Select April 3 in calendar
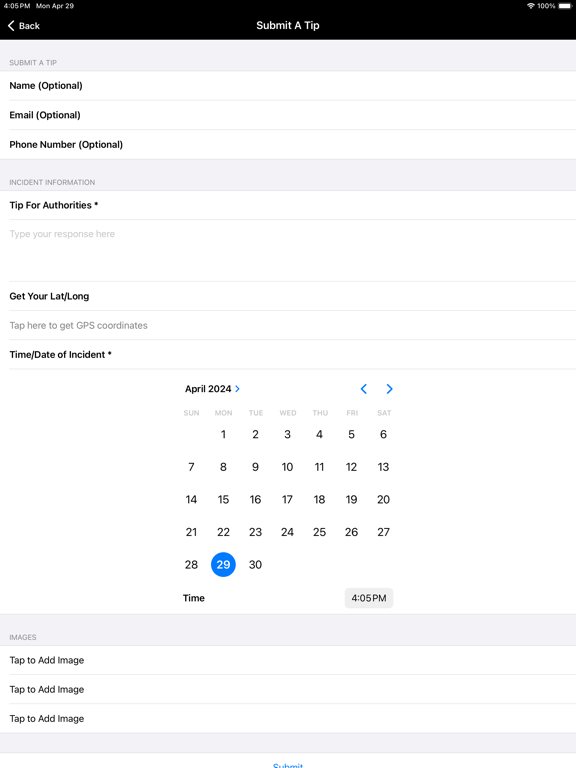 point(288,434)
